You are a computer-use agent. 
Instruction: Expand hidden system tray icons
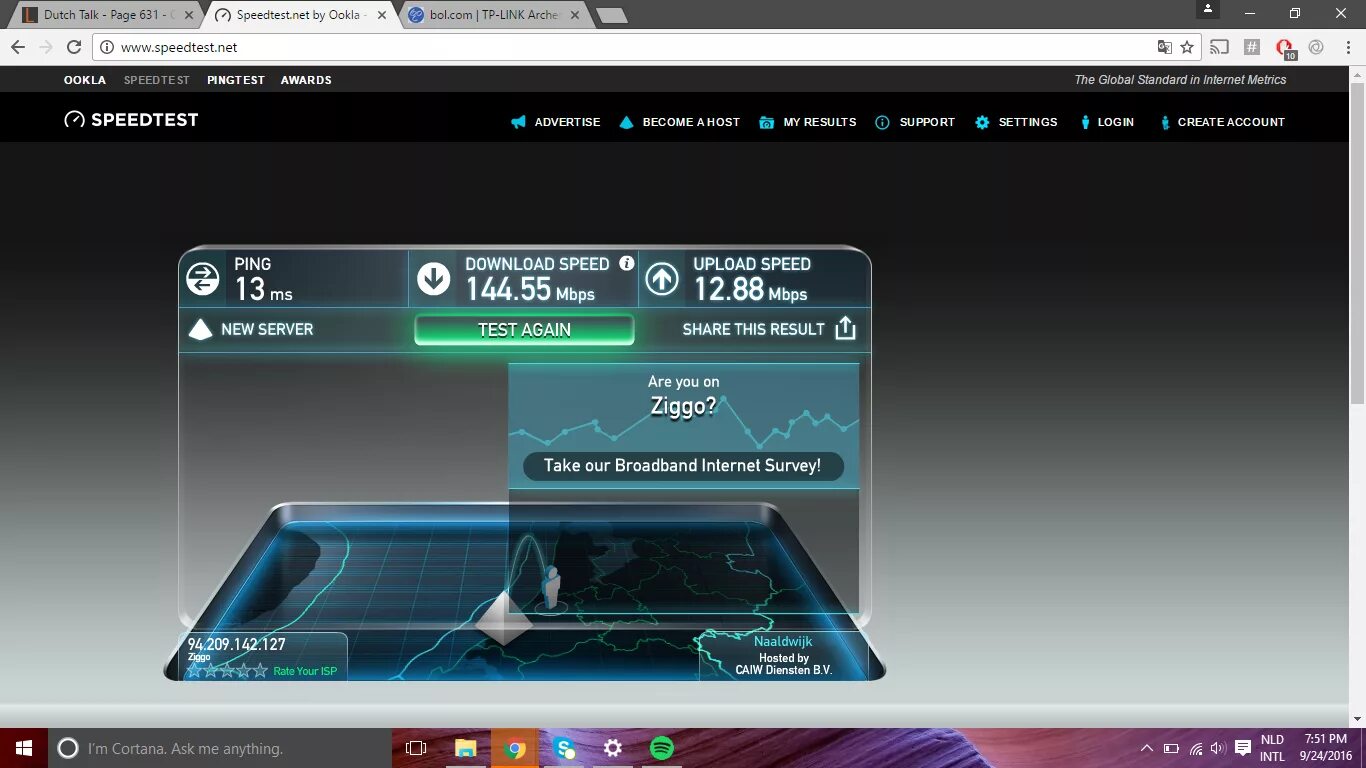pos(1147,748)
